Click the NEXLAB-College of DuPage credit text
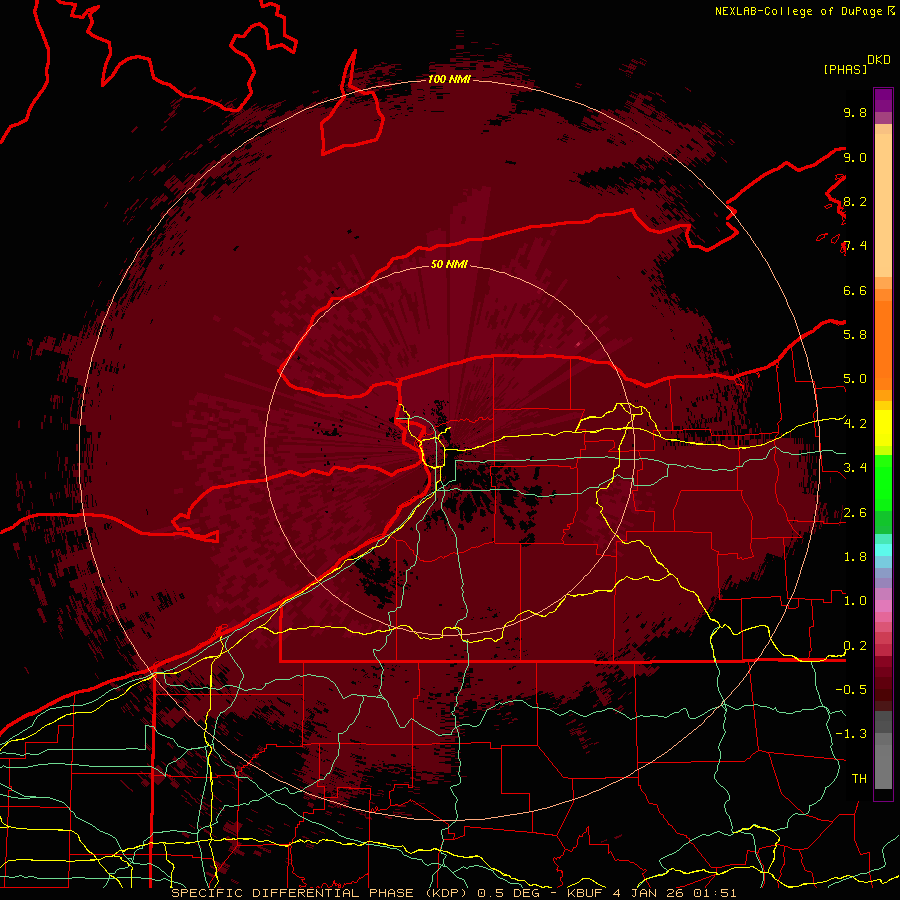 coord(799,11)
